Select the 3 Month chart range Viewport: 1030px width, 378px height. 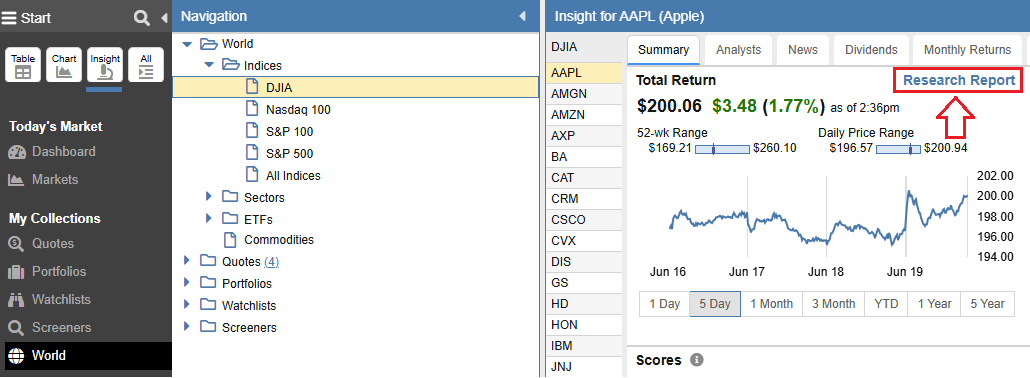click(834, 304)
